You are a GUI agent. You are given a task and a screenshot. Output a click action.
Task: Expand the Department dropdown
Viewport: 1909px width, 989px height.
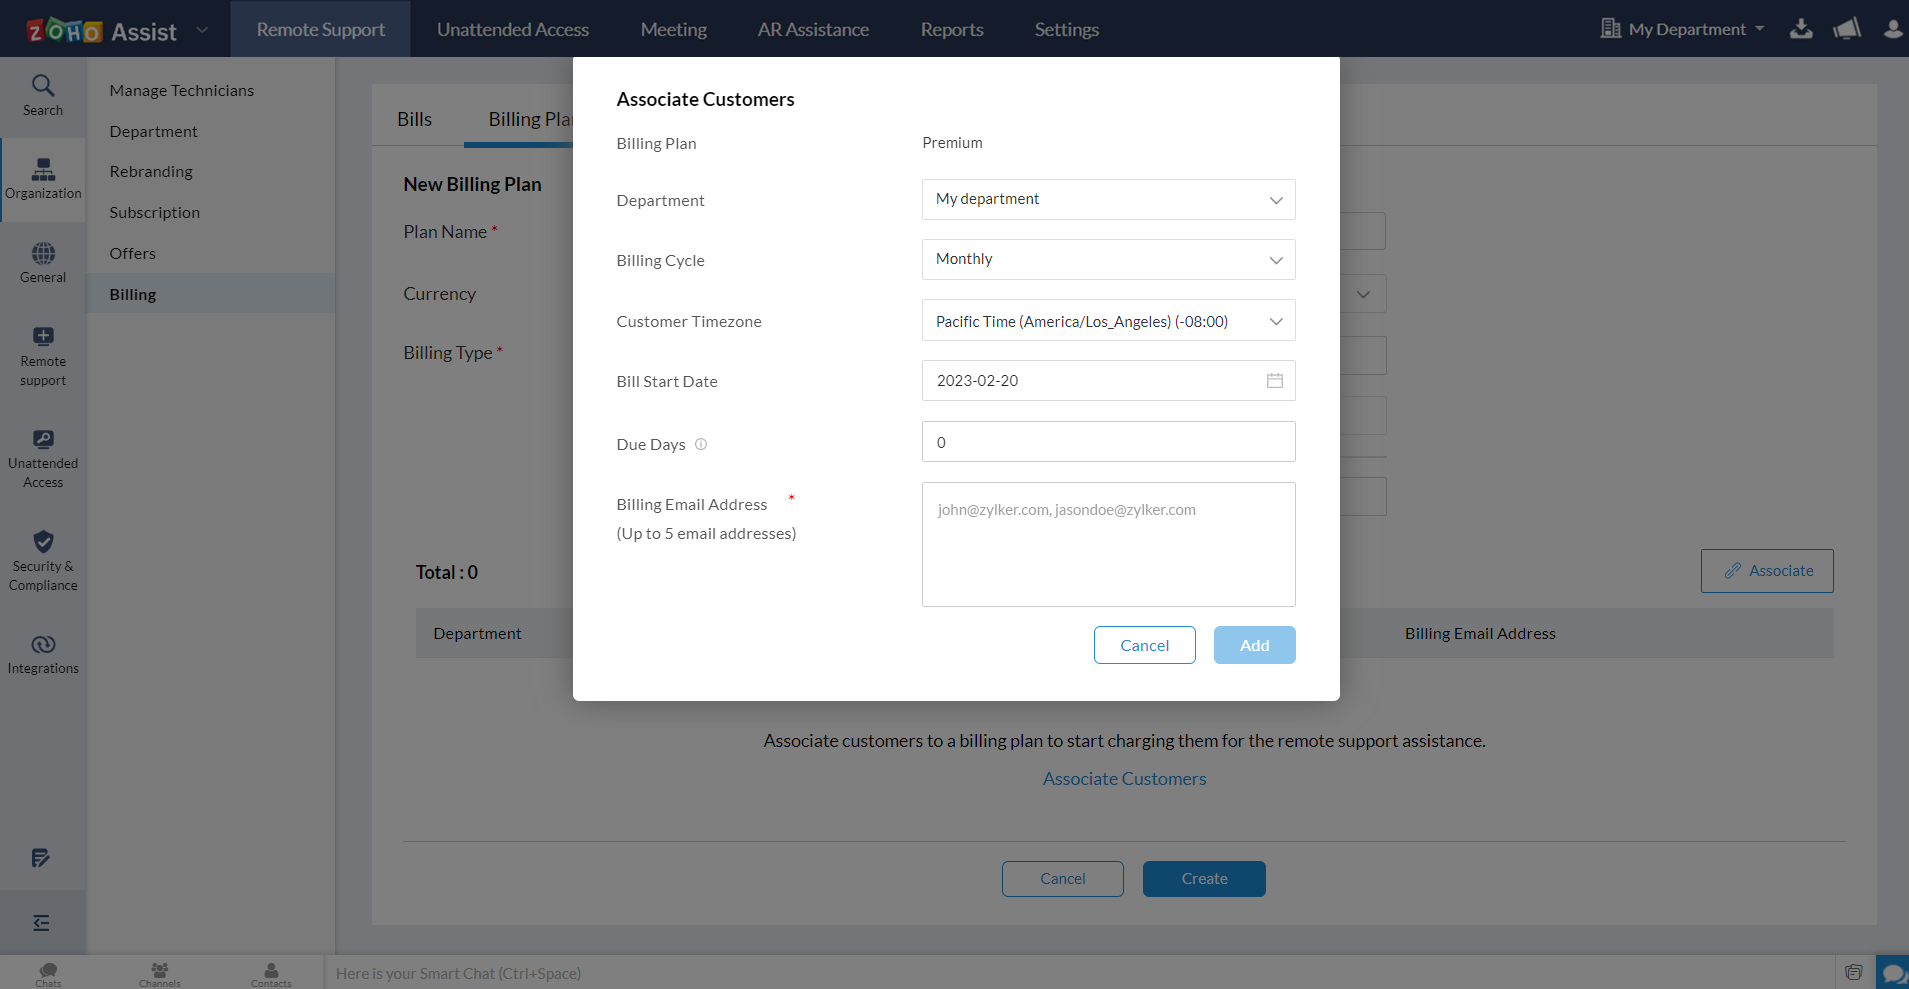[x=1108, y=200]
